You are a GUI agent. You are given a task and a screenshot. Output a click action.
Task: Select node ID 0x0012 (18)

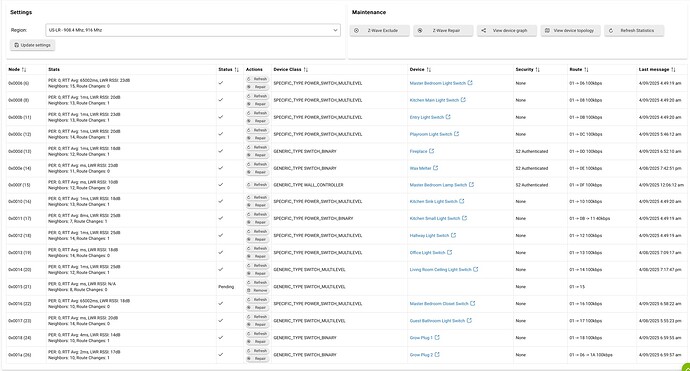(x=20, y=236)
